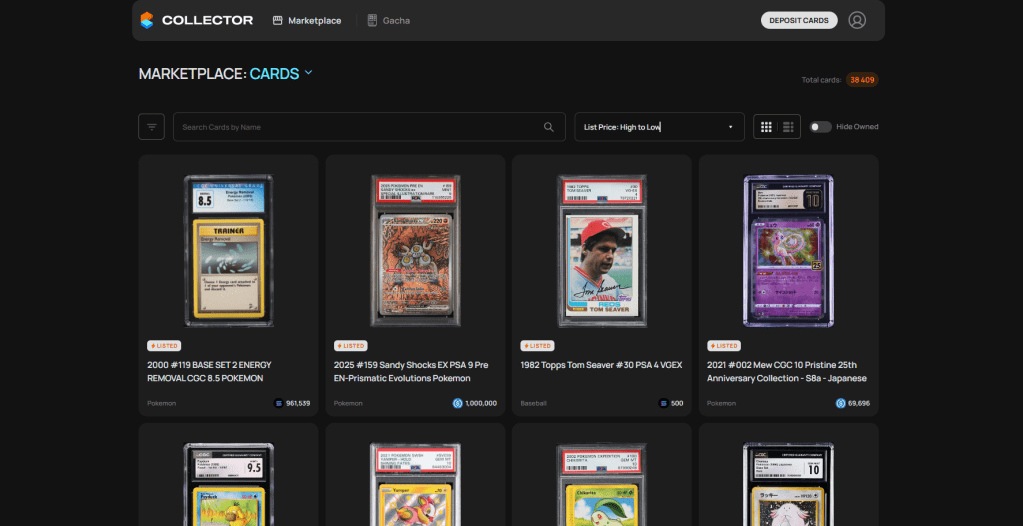This screenshot has height=526, width=1023.
Task: Open the 1982 Topps Tom Seaver listing title
Action: click(601, 365)
